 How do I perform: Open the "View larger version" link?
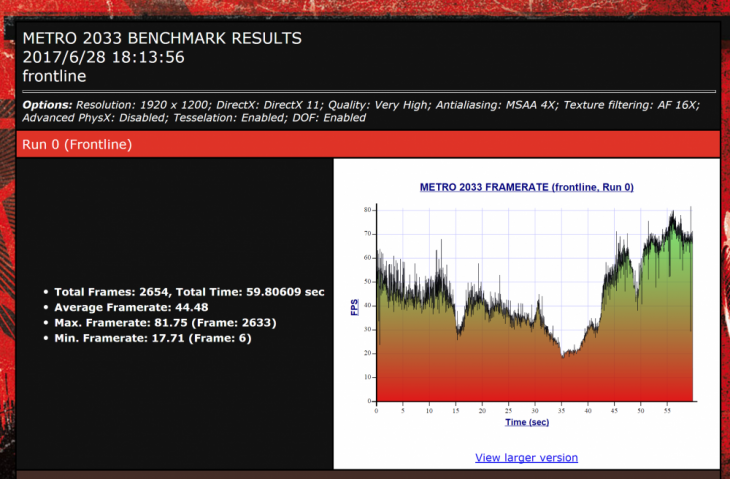526,458
